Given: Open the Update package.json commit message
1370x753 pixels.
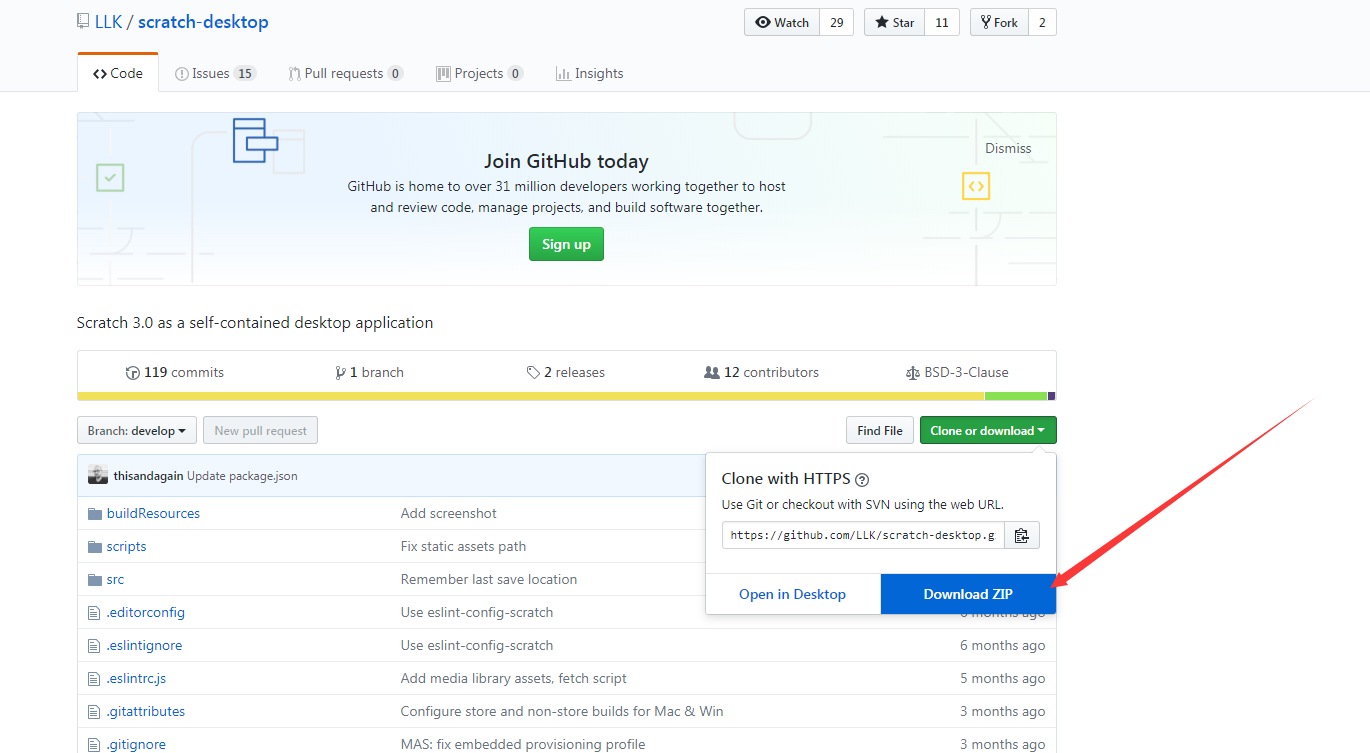Looking at the screenshot, I should (242, 476).
